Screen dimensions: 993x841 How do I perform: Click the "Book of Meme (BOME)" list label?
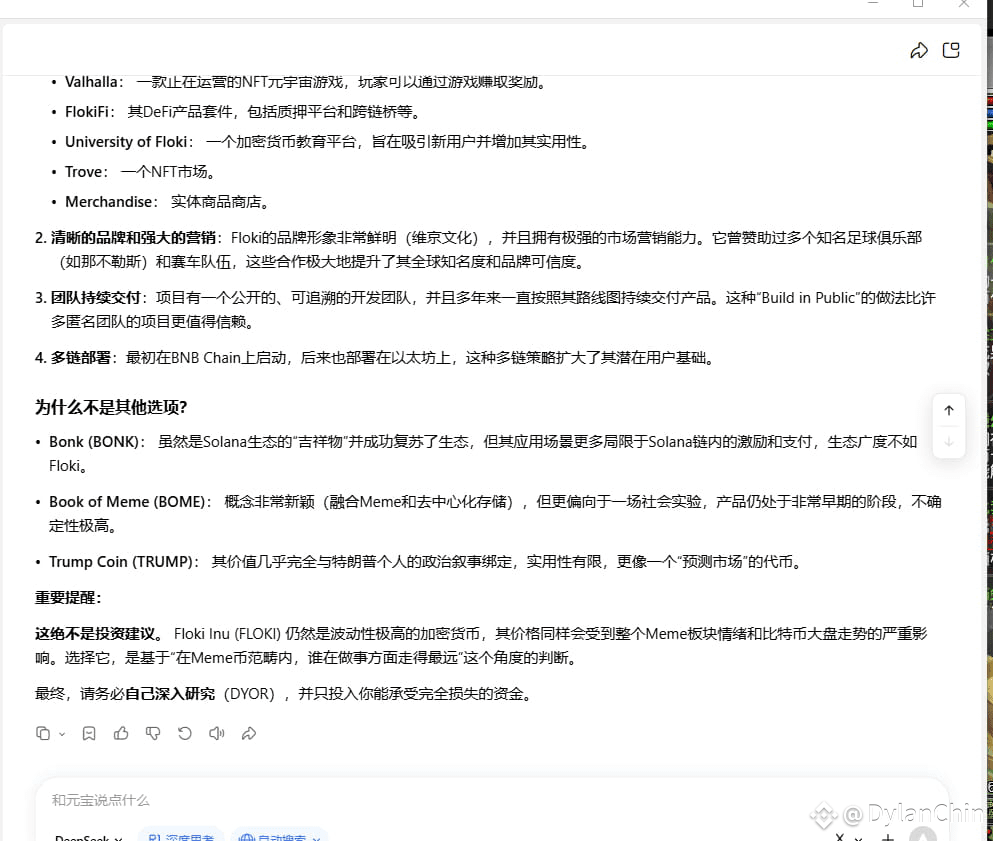click(130, 502)
